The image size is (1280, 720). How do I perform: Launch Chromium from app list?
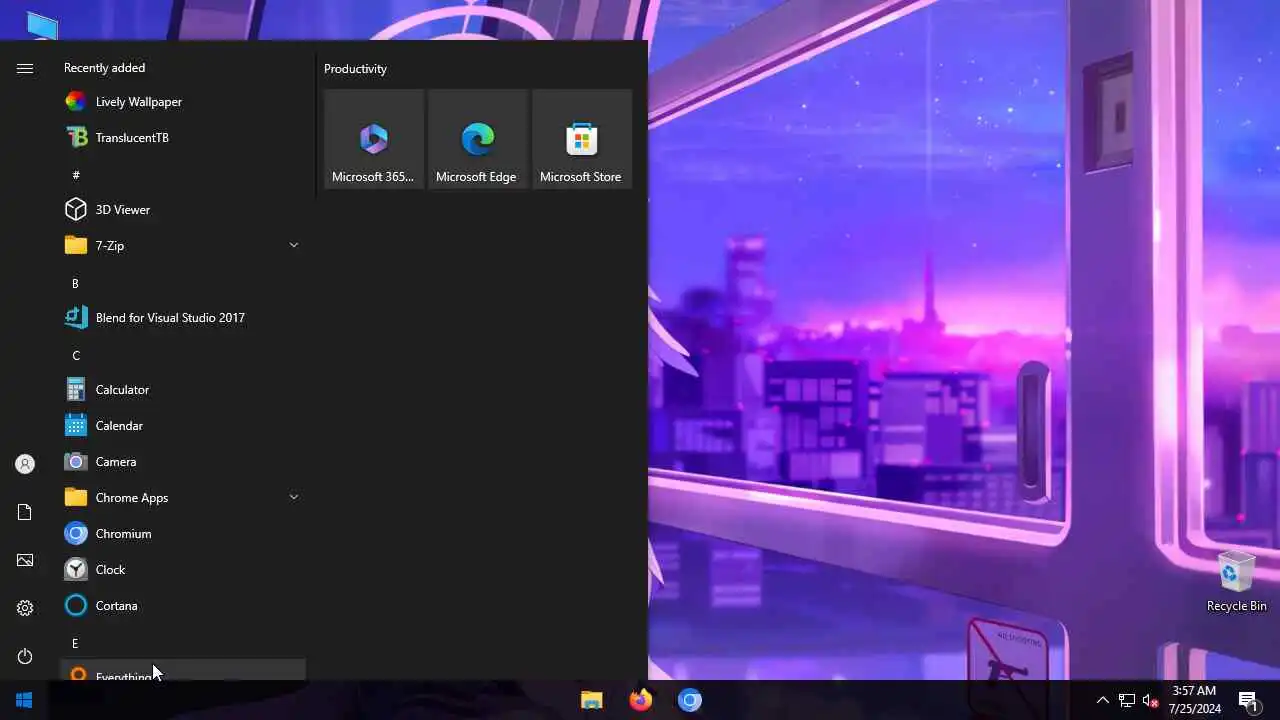[183, 534]
